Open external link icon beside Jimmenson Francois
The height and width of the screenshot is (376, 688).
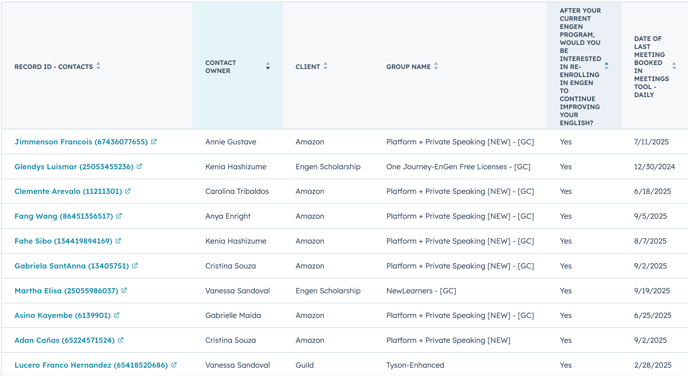(x=154, y=142)
